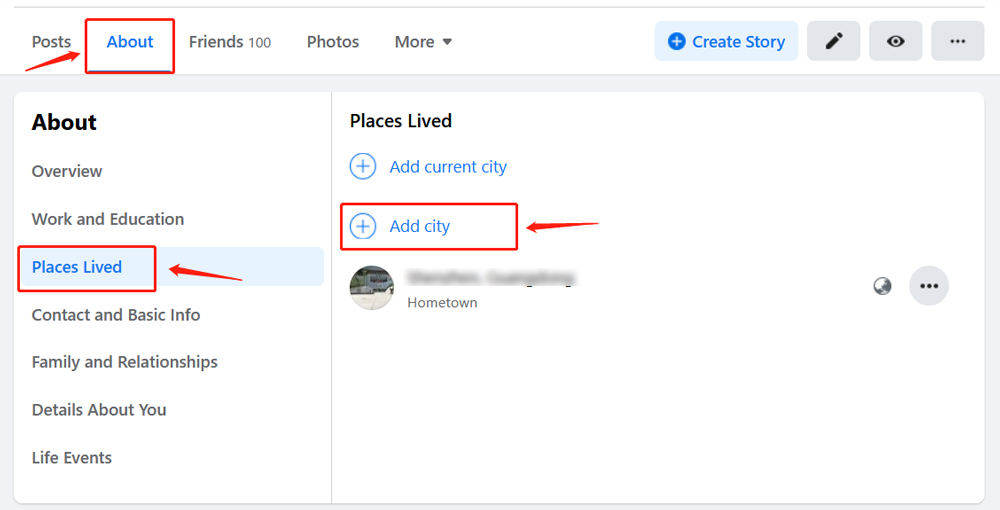
Task: Open the About tab
Action: [x=130, y=42]
